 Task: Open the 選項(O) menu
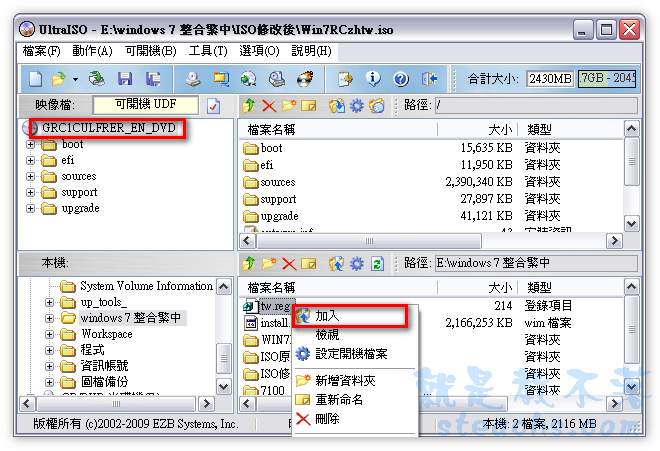tap(259, 51)
